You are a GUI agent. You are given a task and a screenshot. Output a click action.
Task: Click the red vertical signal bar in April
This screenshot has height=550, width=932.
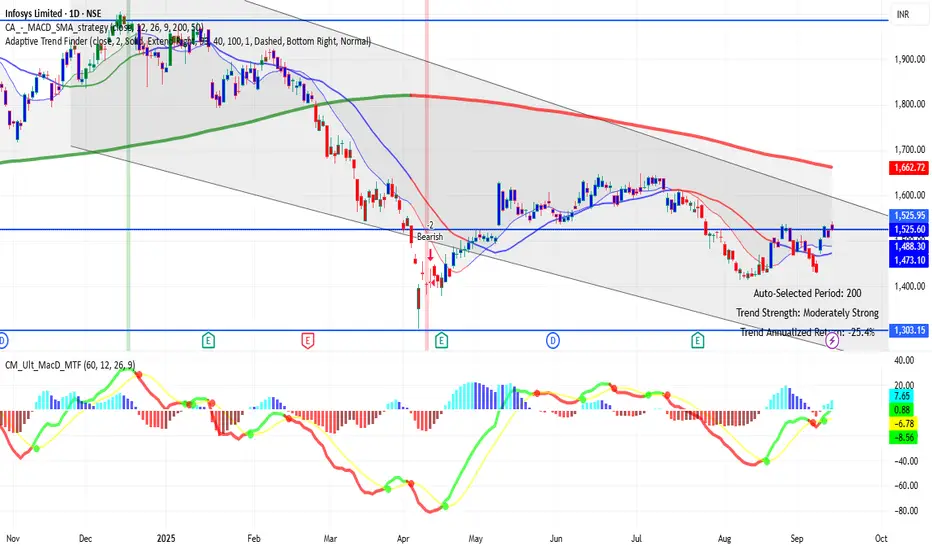426,175
